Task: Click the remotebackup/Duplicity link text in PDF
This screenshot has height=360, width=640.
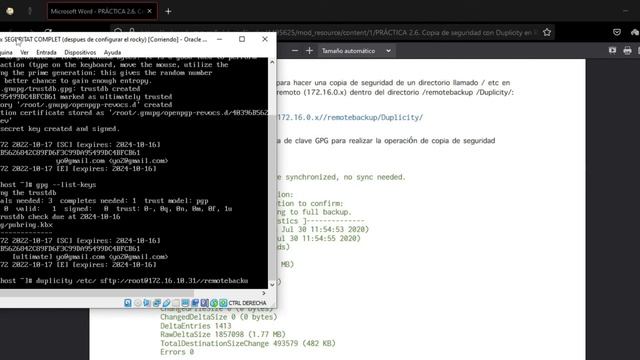Action: (x=350, y=118)
